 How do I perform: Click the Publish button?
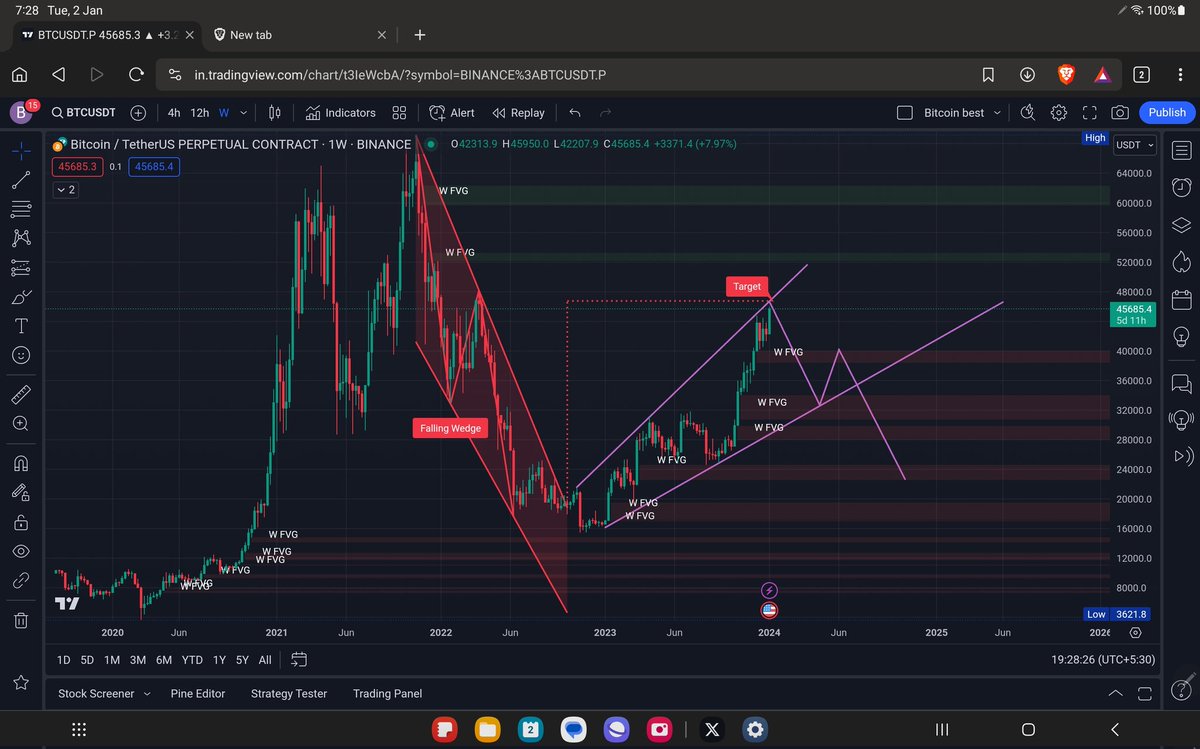tap(1167, 113)
